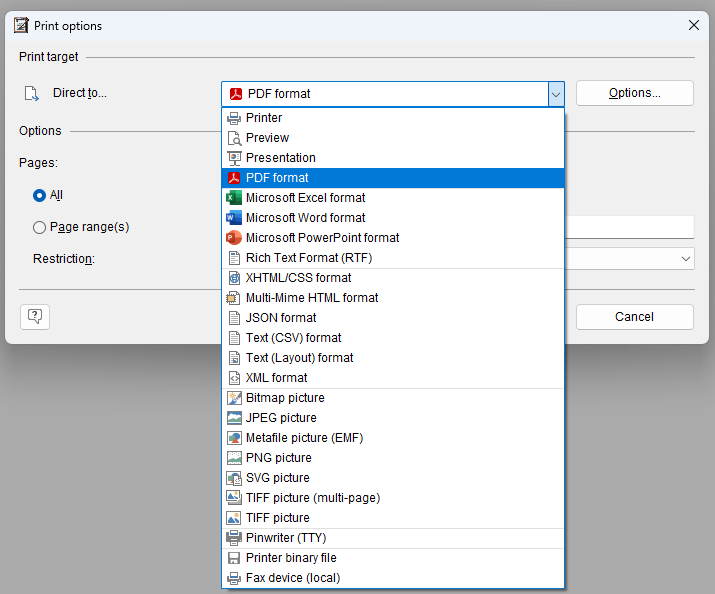This screenshot has width=715, height=594.
Task: Close the Print options dialog
Action: (x=693, y=26)
